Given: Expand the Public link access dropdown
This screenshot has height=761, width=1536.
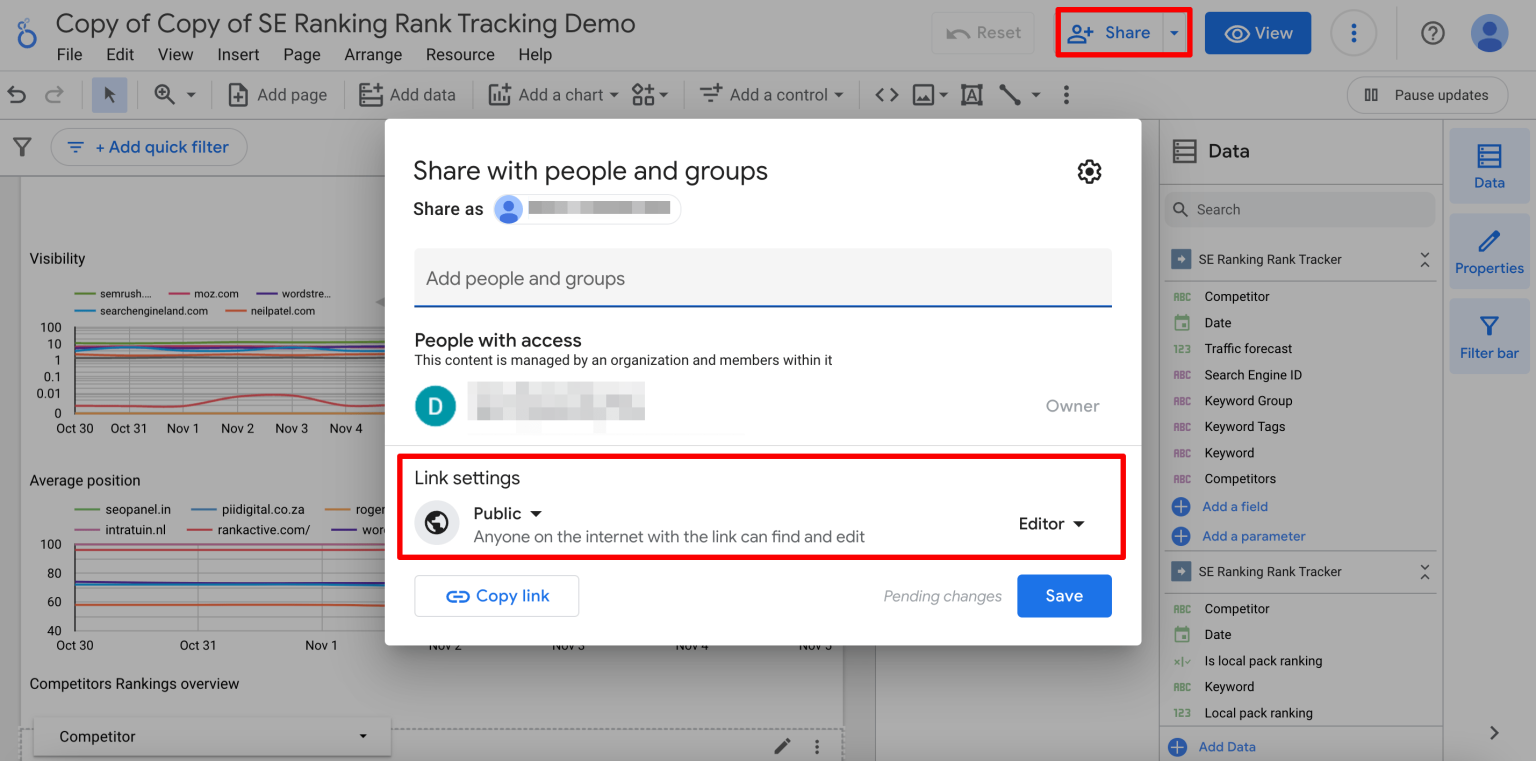Looking at the screenshot, I should 508,513.
